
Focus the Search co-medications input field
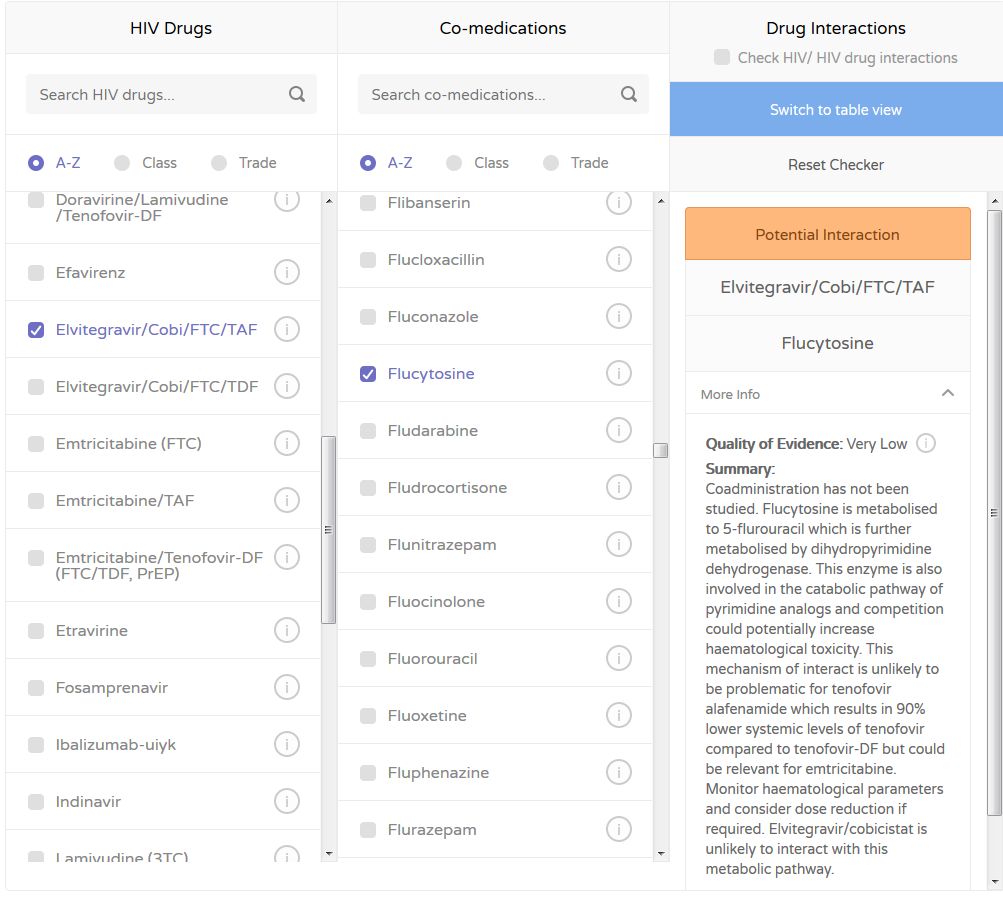coord(490,95)
